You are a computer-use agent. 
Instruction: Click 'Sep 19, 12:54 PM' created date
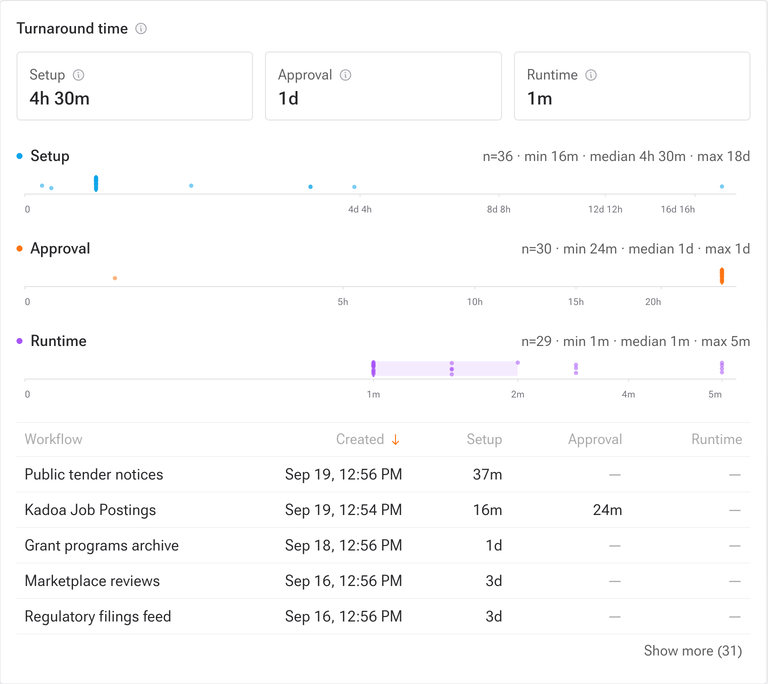point(343,510)
